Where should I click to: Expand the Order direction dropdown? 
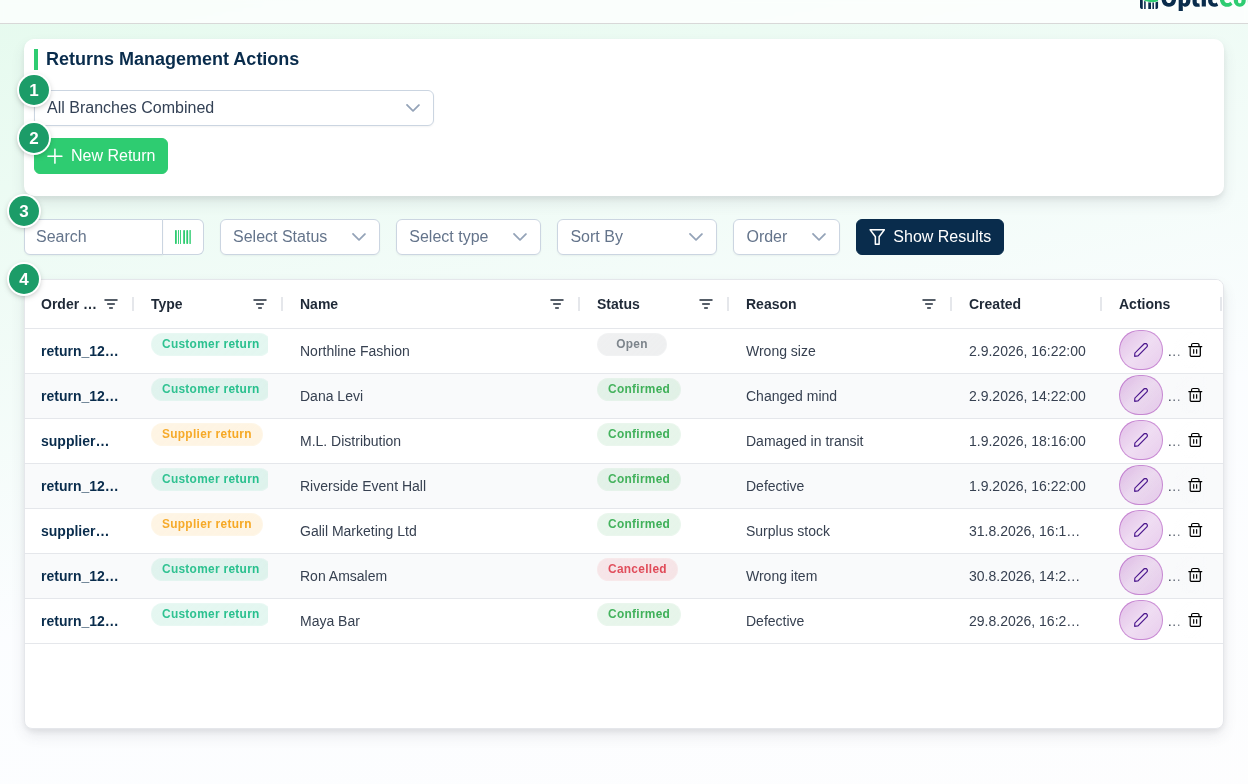coord(786,237)
